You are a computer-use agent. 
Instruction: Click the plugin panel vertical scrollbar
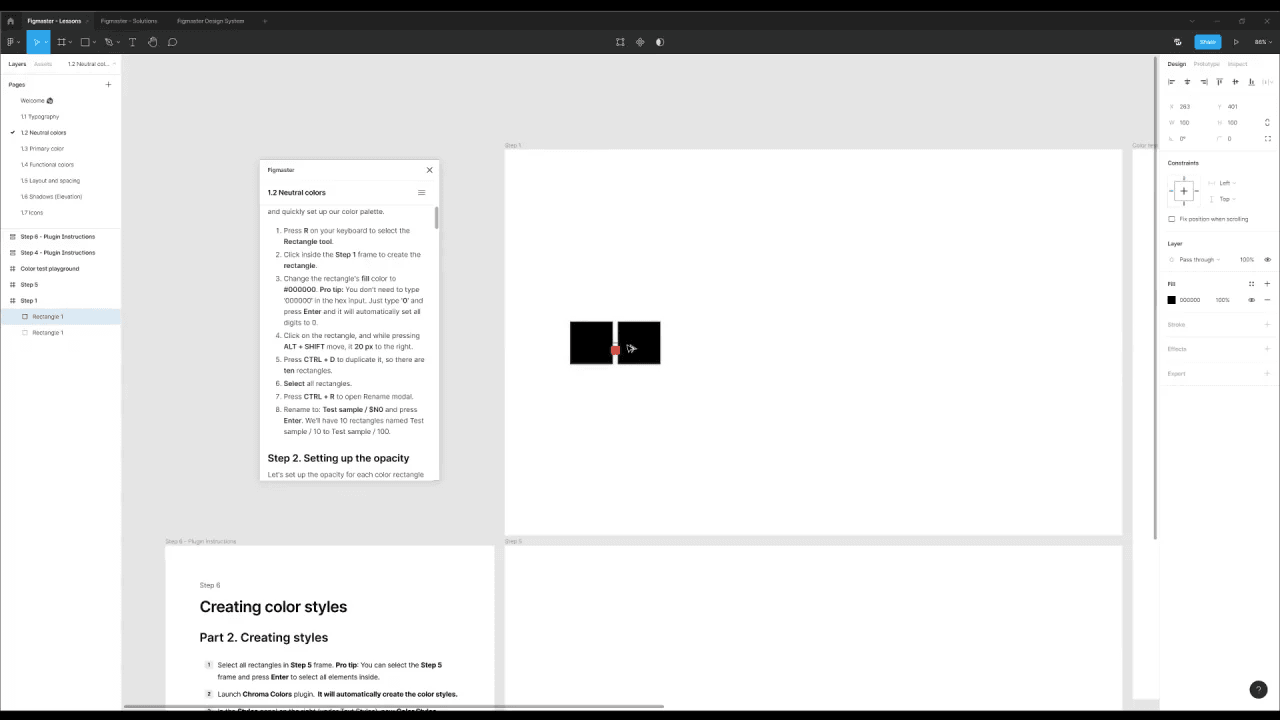[436, 218]
